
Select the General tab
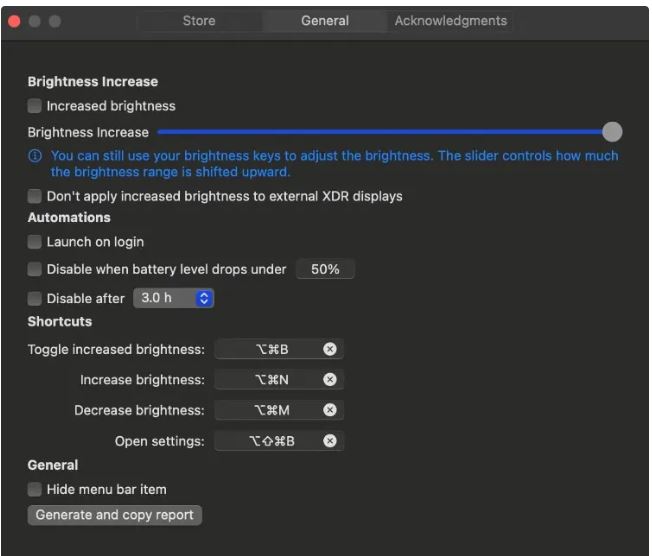[x=325, y=21]
